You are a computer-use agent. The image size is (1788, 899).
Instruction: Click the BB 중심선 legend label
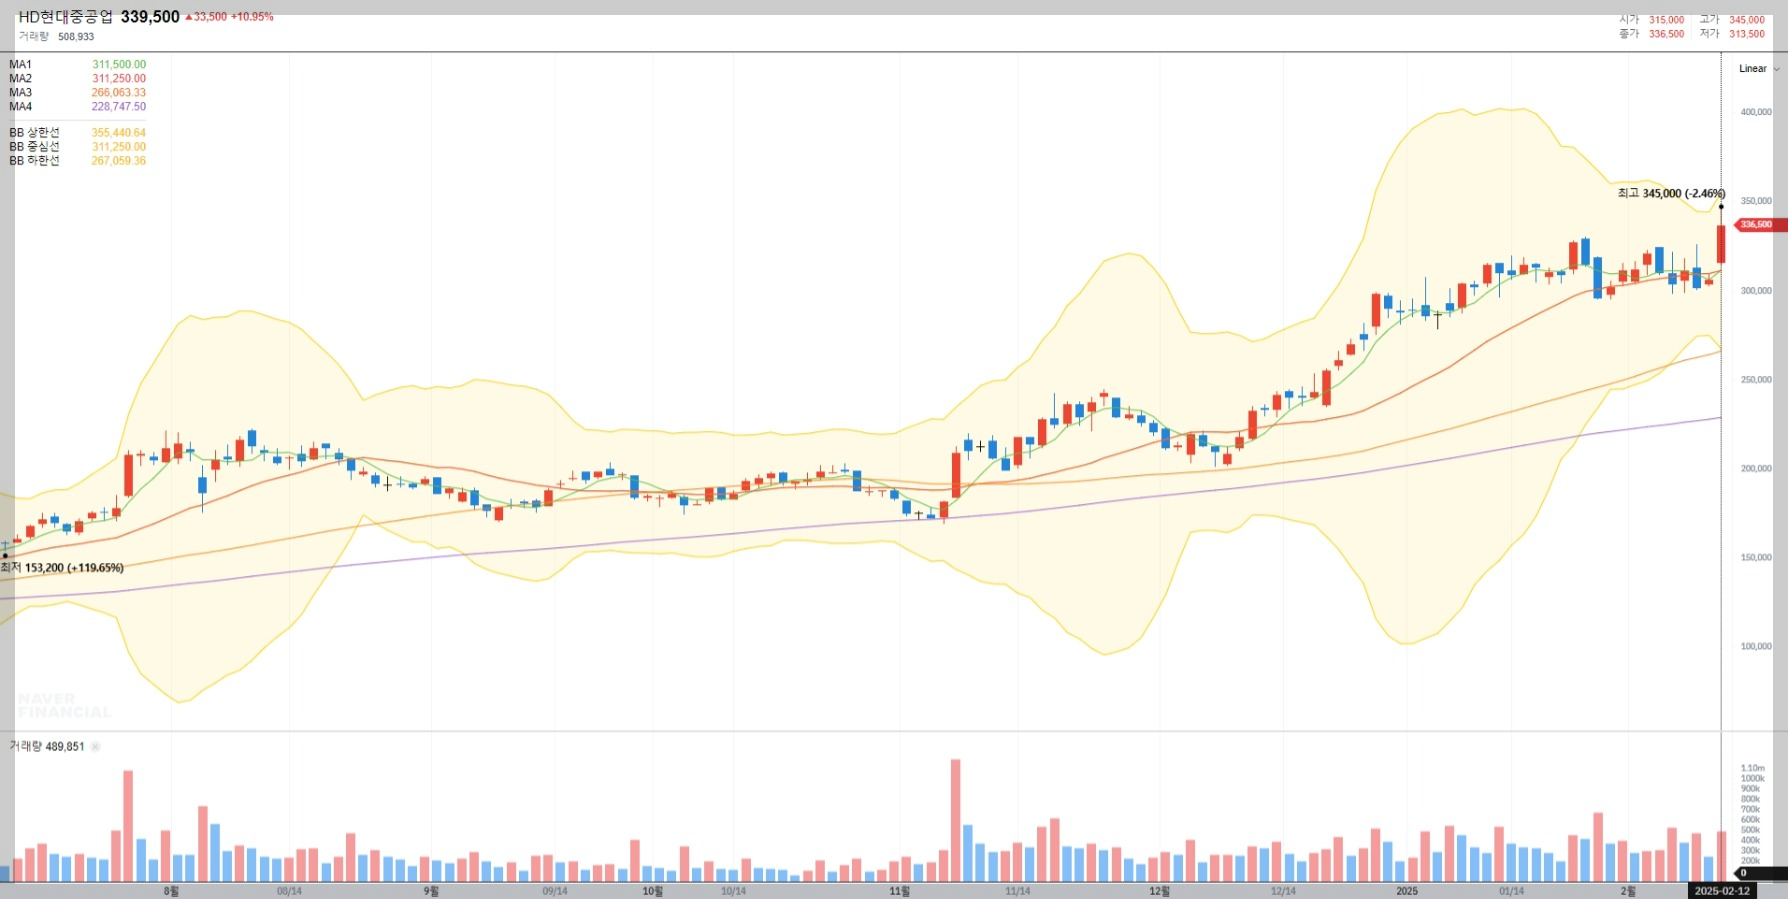click(x=35, y=147)
